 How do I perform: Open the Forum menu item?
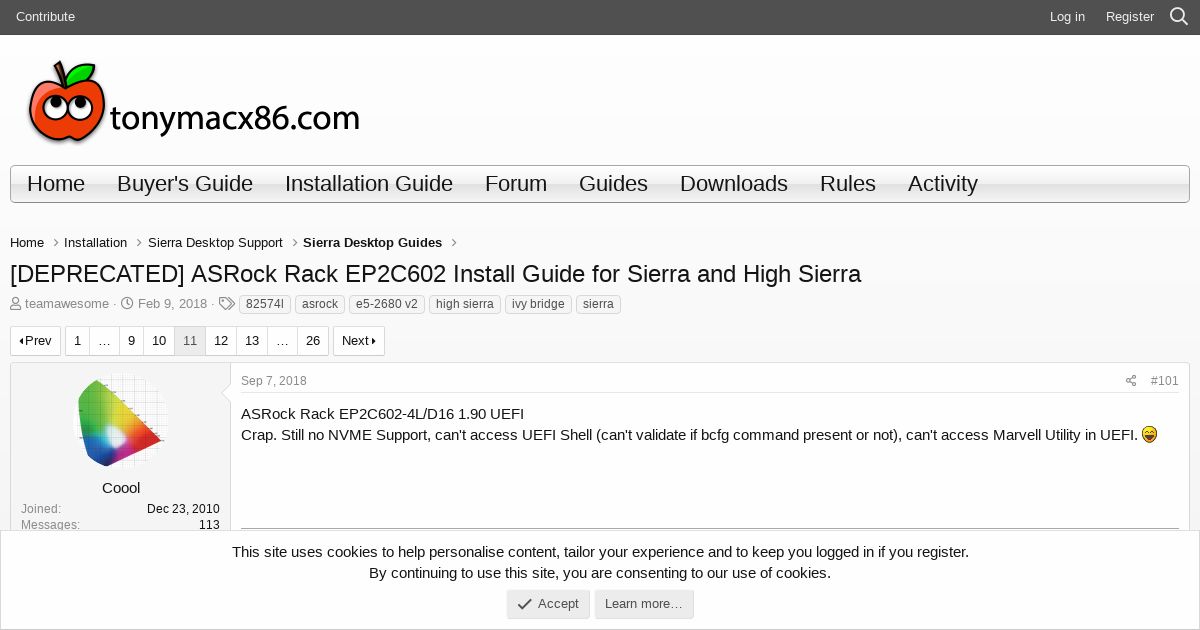(516, 184)
